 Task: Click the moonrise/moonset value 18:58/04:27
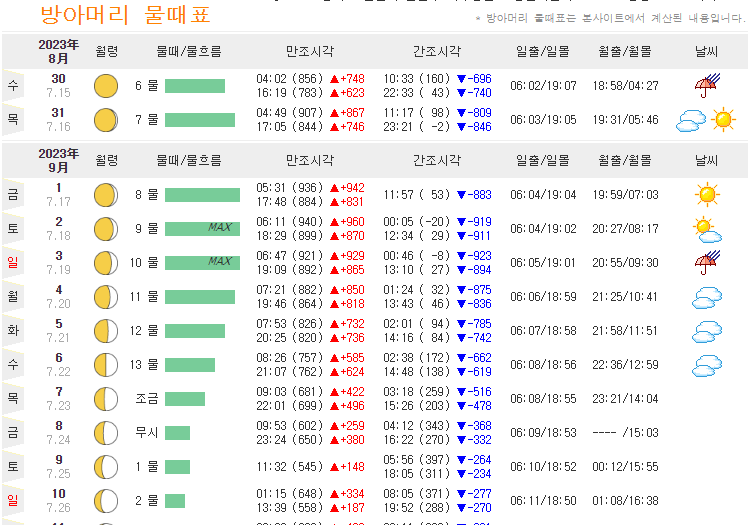[x=625, y=86]
